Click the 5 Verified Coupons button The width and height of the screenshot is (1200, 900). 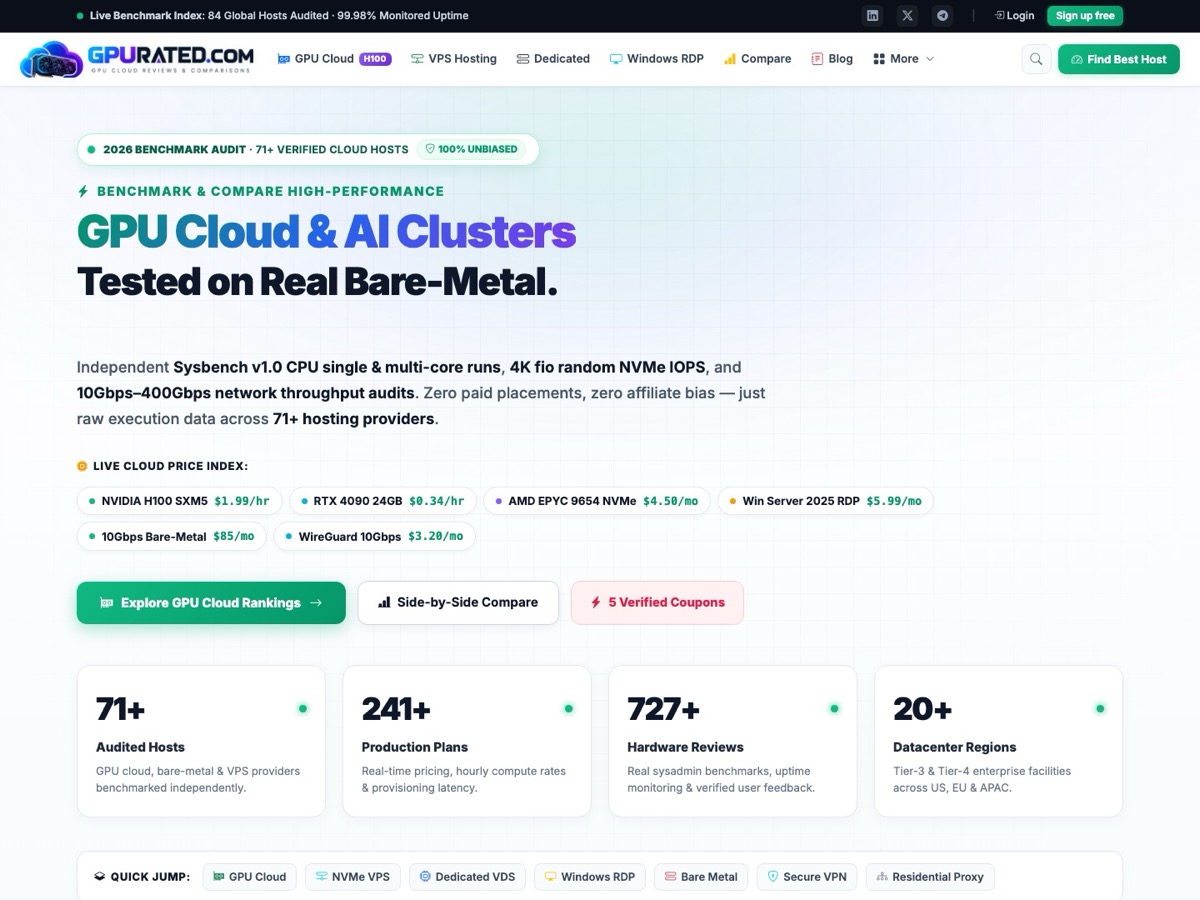tap(657, 603)
